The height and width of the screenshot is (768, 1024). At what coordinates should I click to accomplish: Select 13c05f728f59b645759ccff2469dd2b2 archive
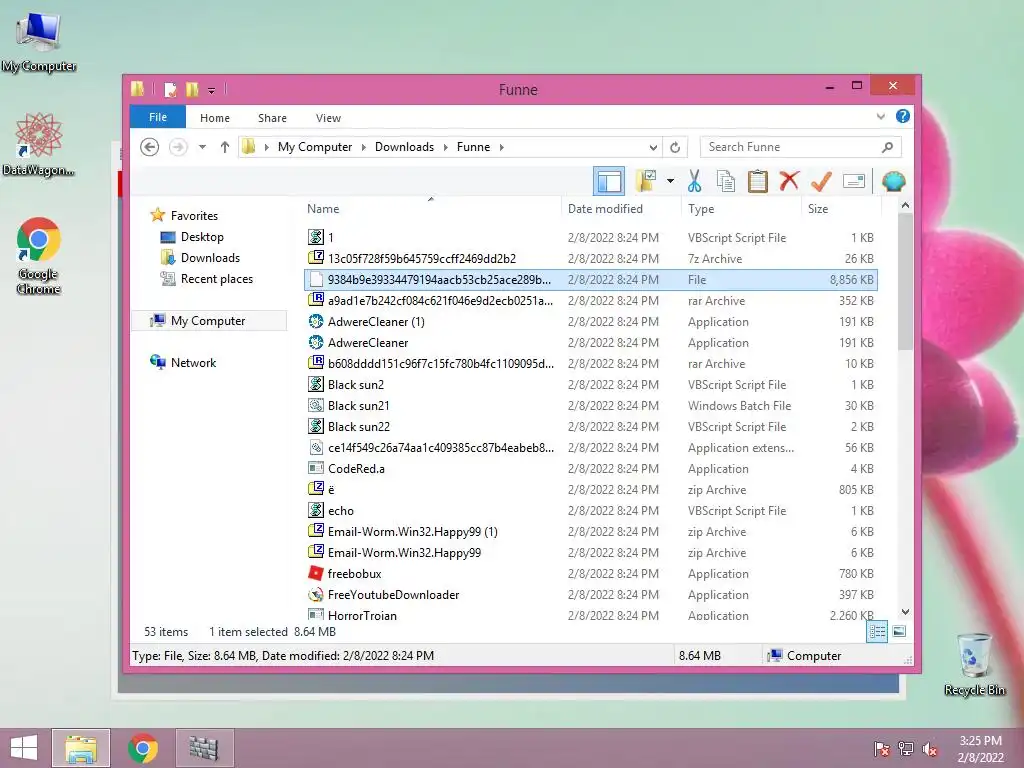coord(591,259)
